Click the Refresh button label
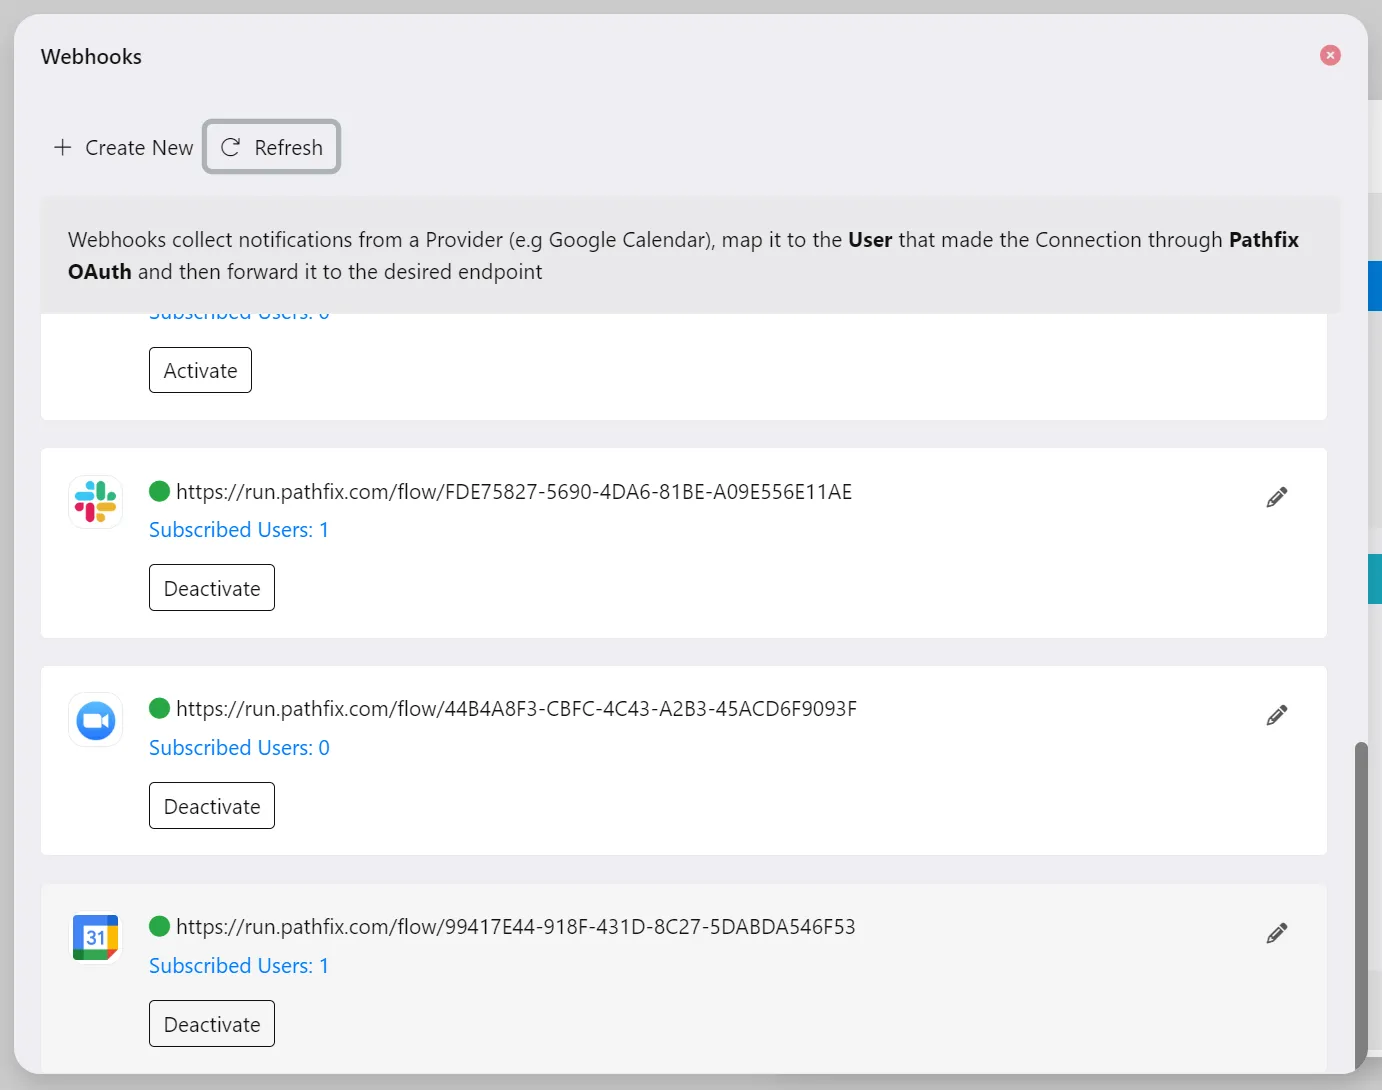Viewport: 1382px width, 1090px height. click(x=288, y=147)
